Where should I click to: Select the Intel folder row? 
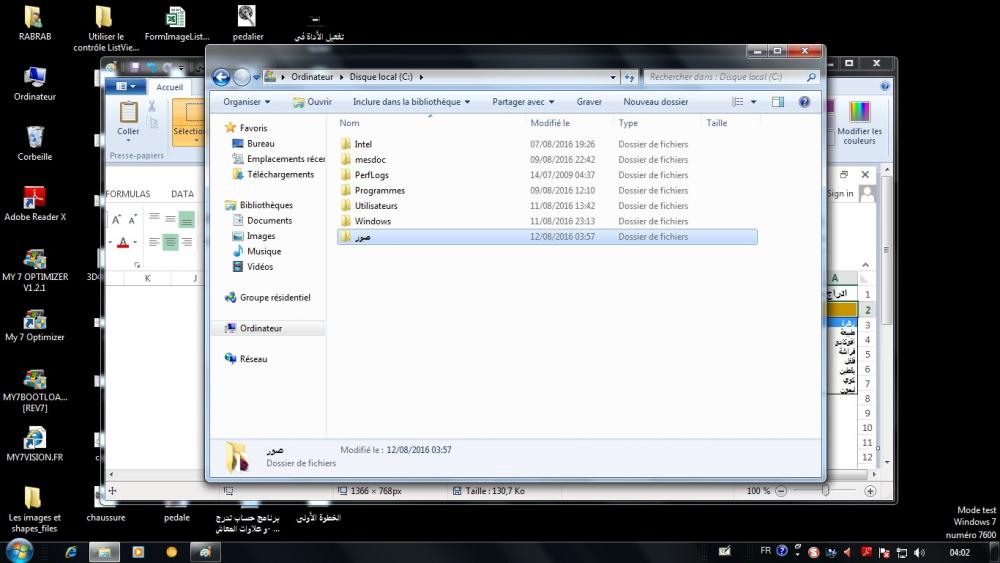[x=547, y=144]
